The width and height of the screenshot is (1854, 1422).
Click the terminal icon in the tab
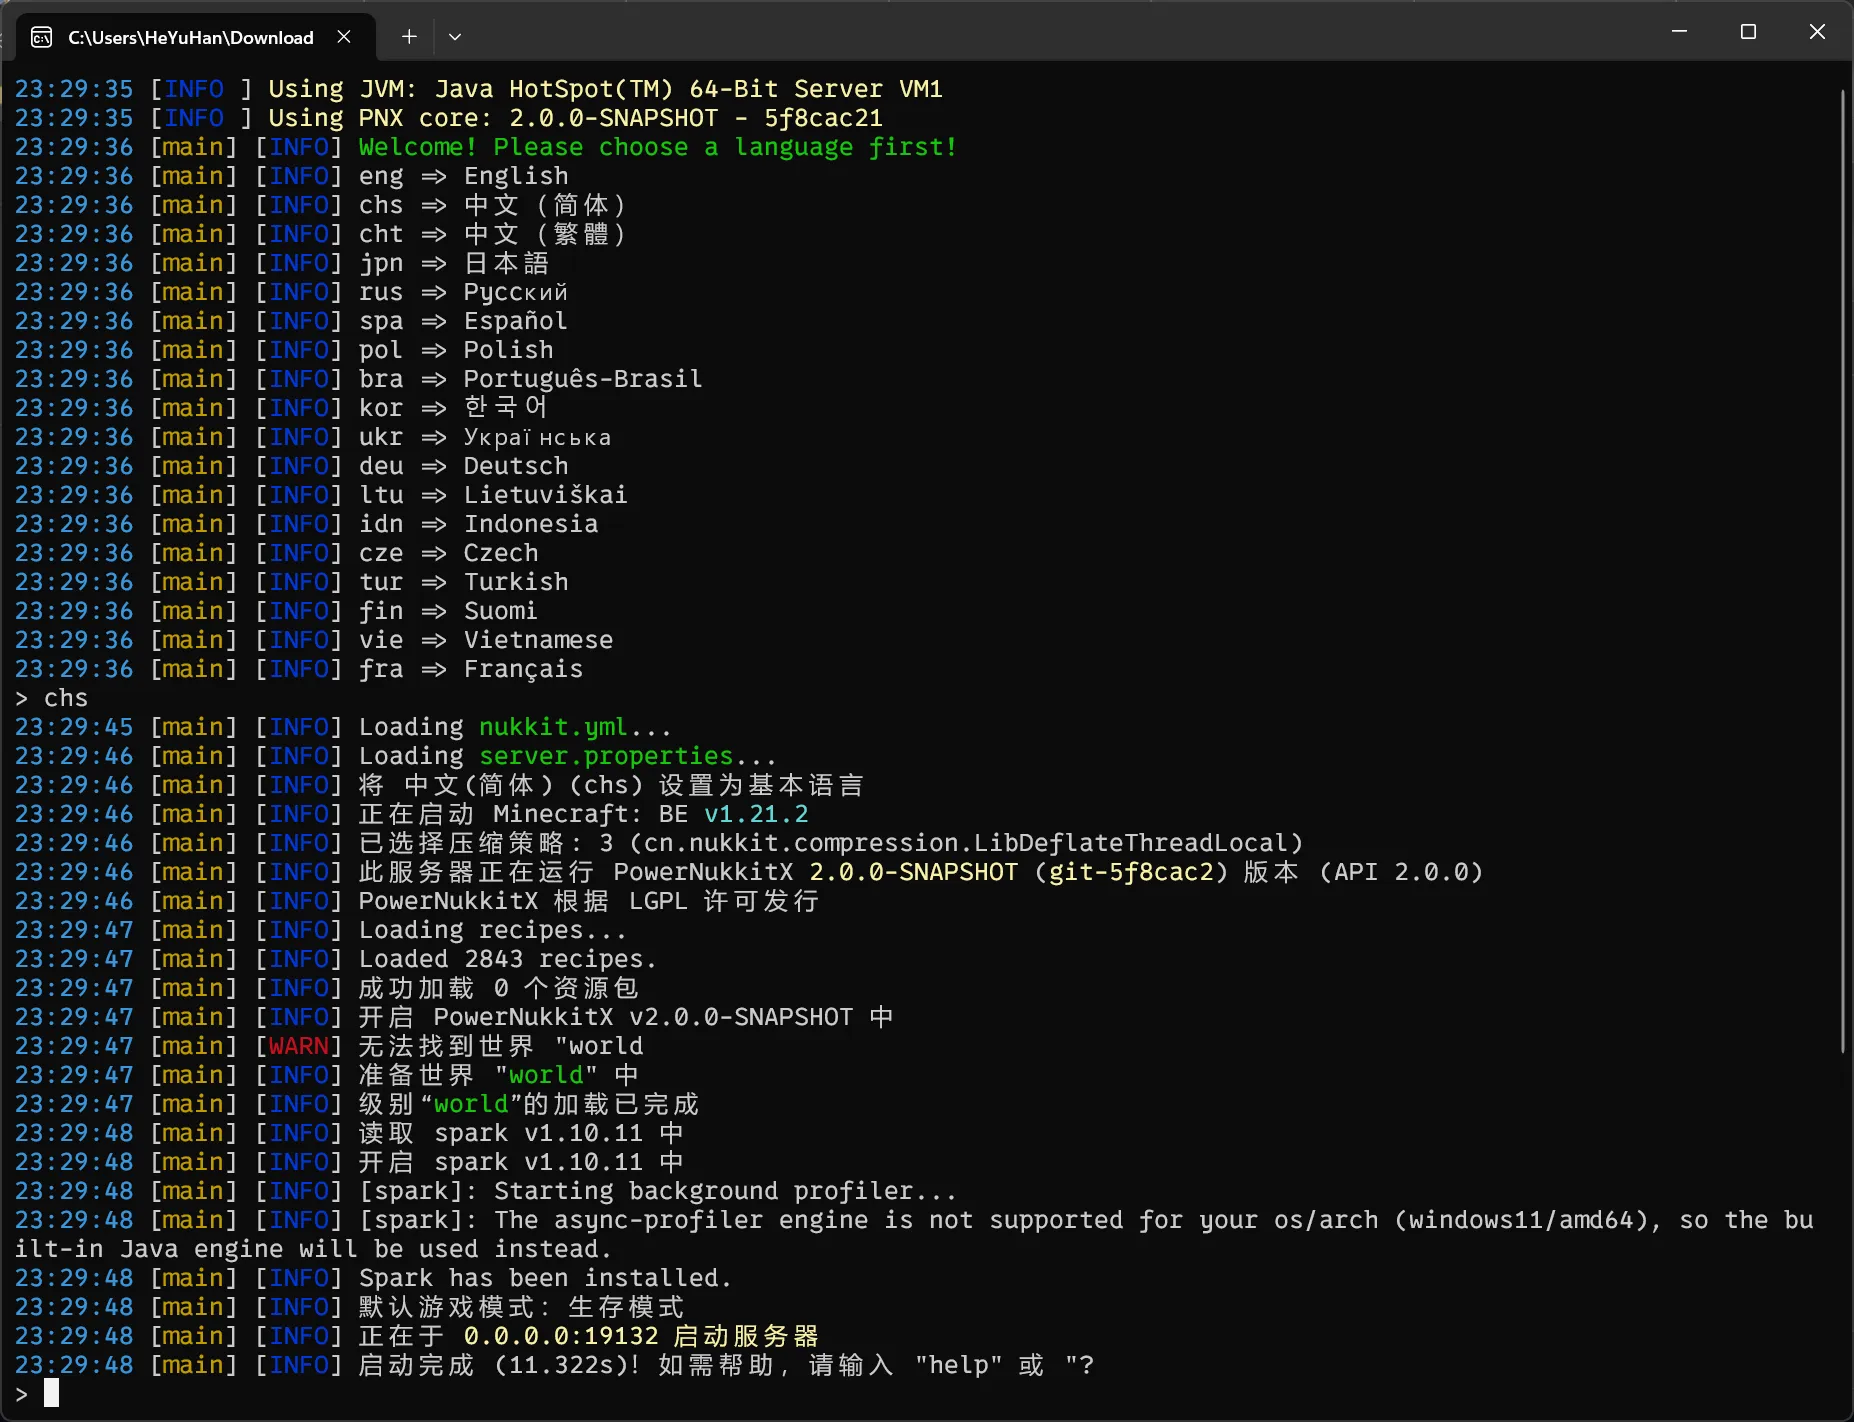pyautogui.click(x=41, y=37)
